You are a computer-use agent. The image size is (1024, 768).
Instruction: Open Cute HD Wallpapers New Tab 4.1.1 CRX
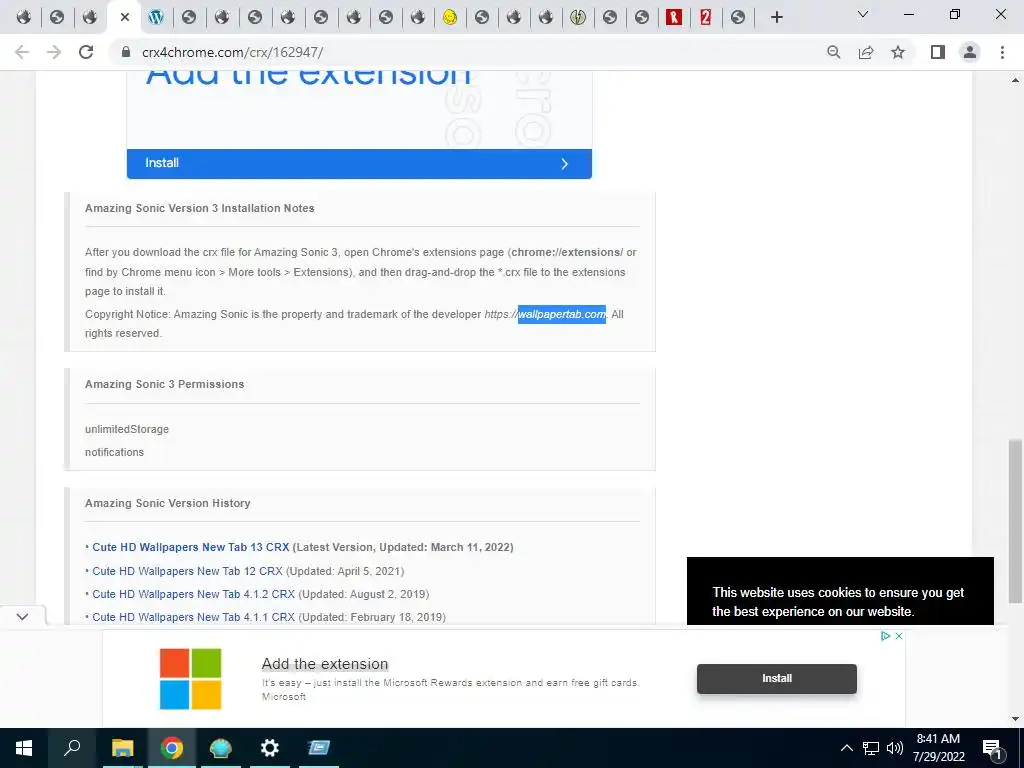[193, 617]
